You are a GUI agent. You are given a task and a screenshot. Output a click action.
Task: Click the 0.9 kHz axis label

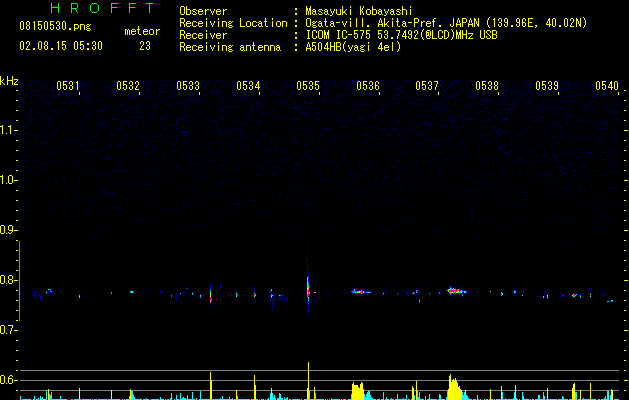(8, 230)
